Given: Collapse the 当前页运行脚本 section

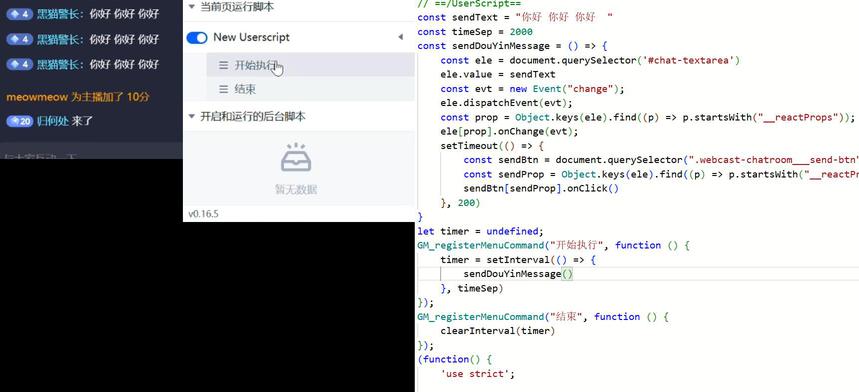Looking at the screenshot, I should 191,7.
